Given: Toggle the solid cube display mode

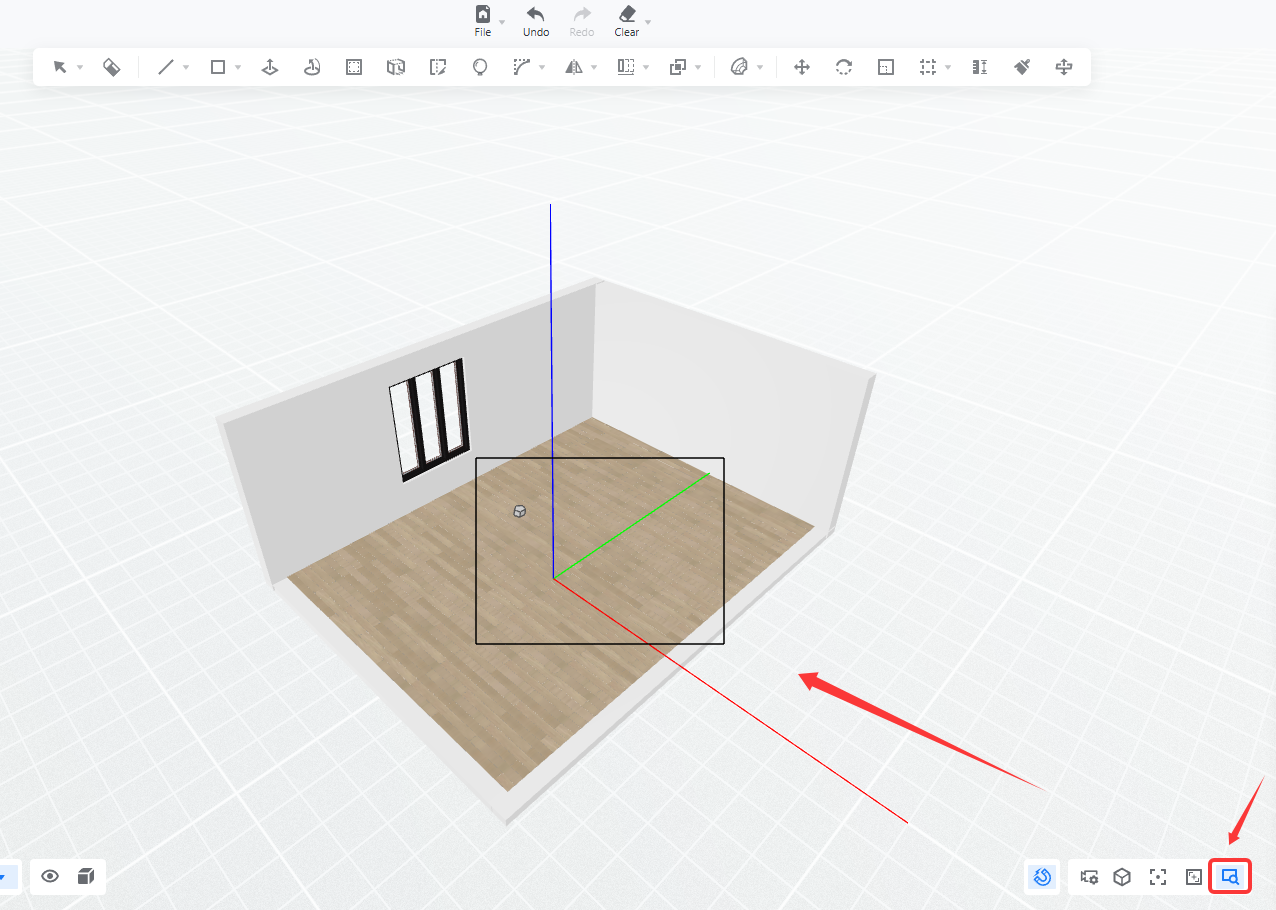Looking at the screenshot, I should point(86,877).
